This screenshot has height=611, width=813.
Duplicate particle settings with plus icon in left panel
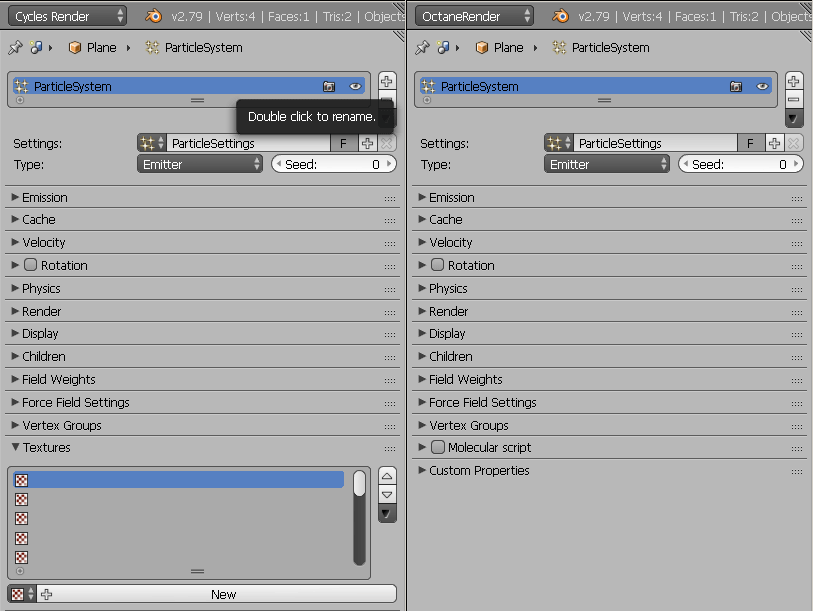tap(367, 143)
